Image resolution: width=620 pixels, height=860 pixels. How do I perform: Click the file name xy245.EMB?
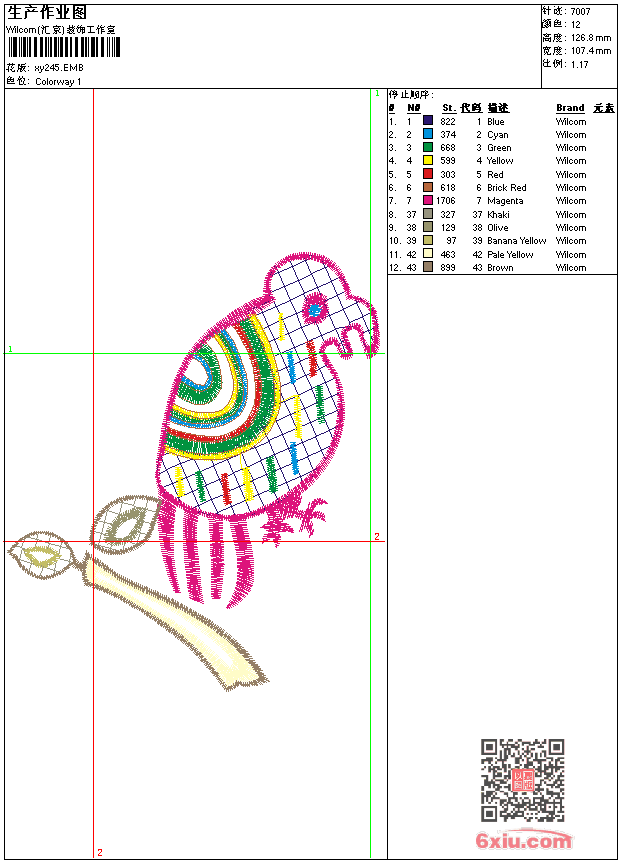59,68
